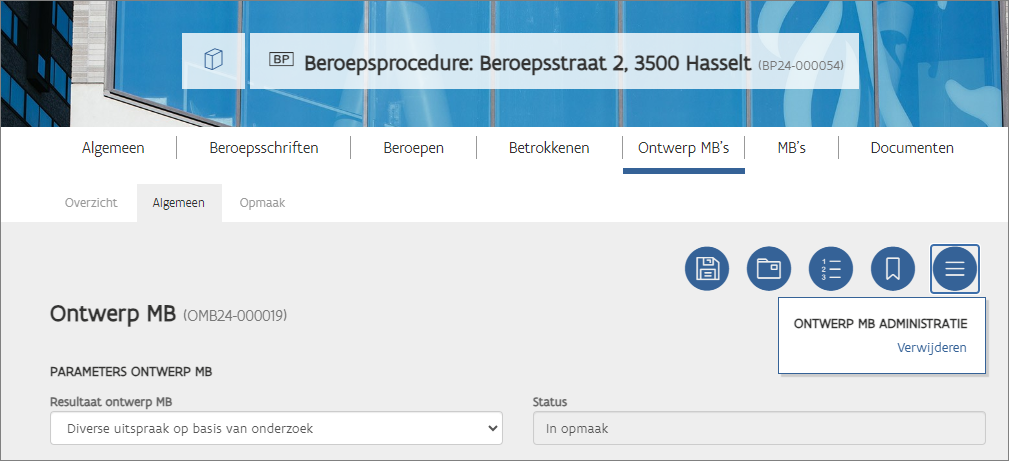The height and width of the screenshot is (461, 1009).
Task: Go to the Beroepen tab
Action: (x=414, y=148)
